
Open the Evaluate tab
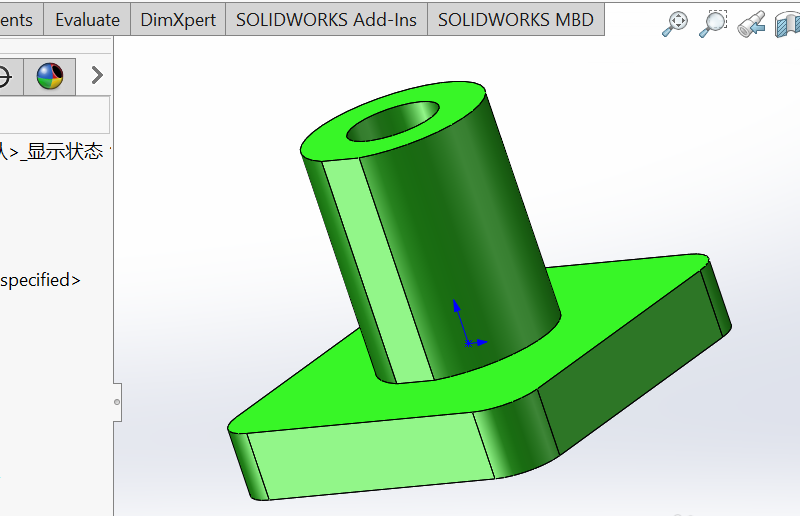point(87,20)
